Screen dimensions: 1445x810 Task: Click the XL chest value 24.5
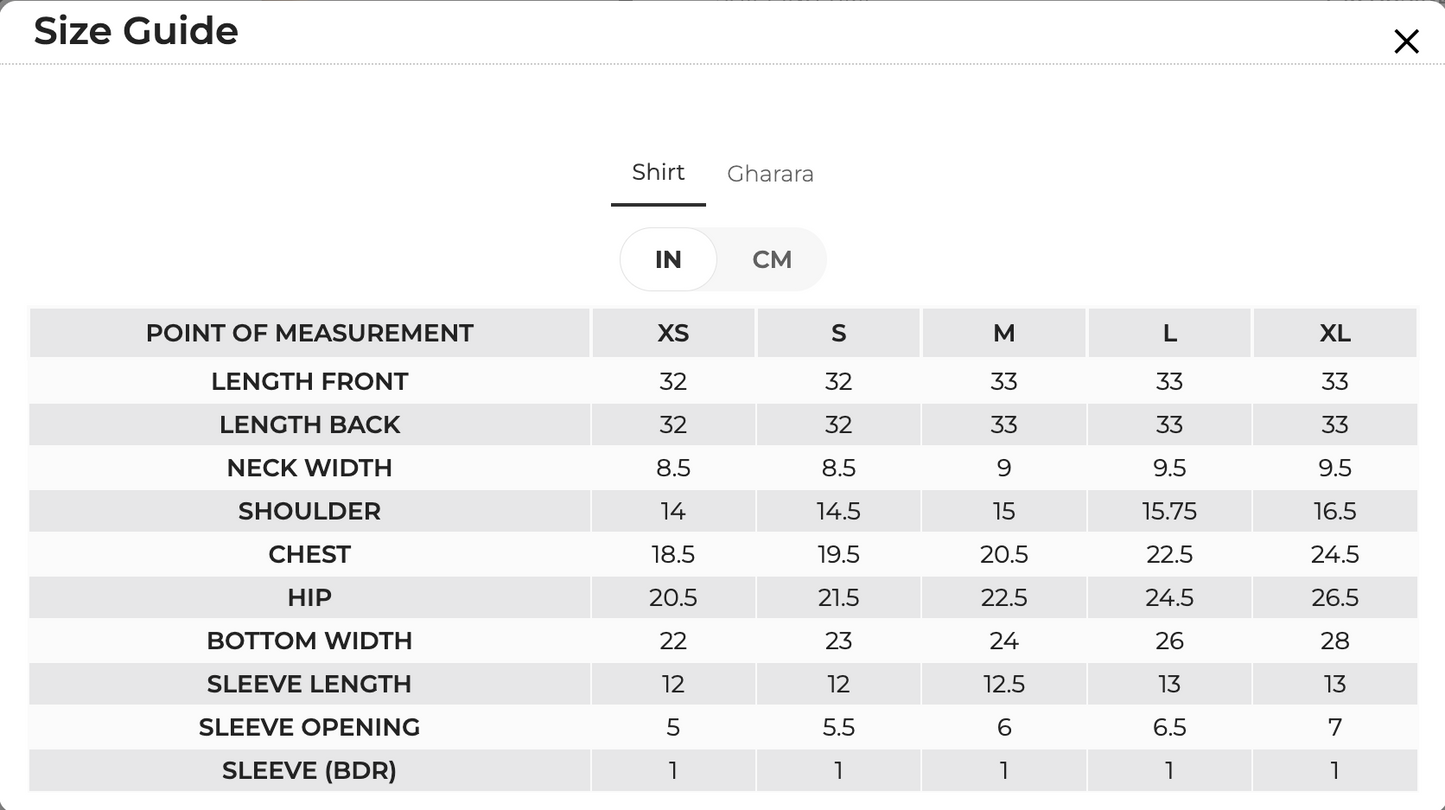pos(1335,554)
